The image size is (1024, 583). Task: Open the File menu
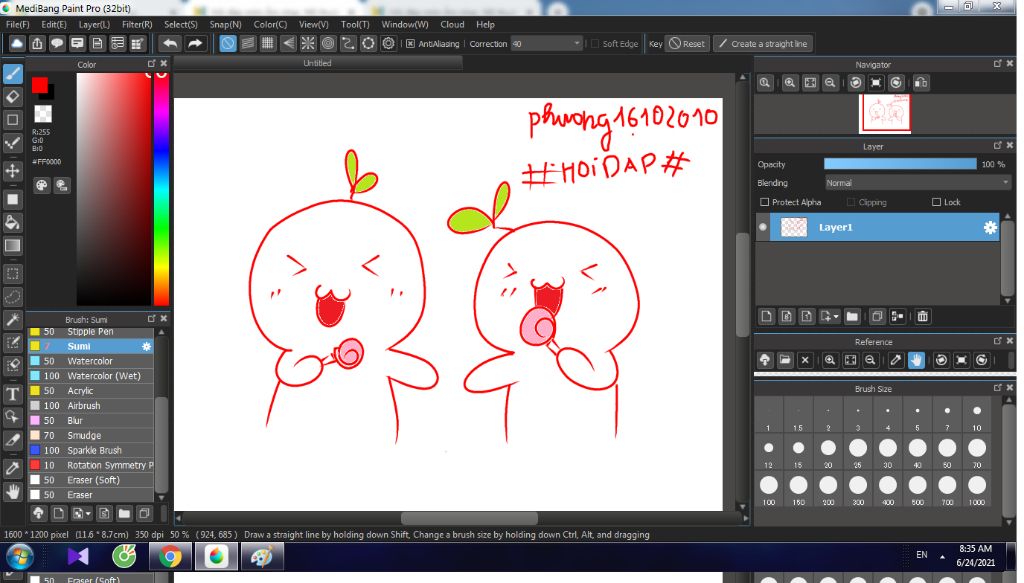coord(18,24)
